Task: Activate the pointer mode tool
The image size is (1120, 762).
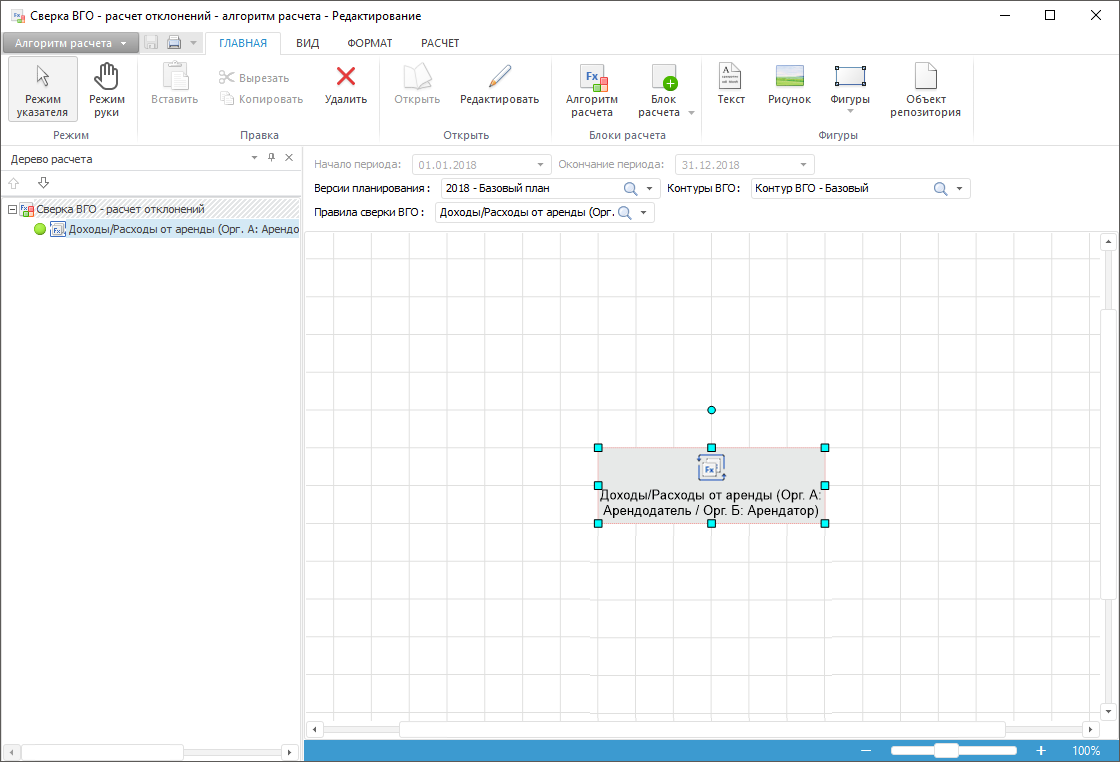Action: pos(43,89)
